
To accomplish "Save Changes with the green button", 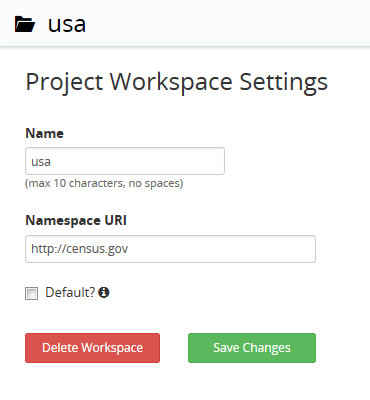I will 252,348.
